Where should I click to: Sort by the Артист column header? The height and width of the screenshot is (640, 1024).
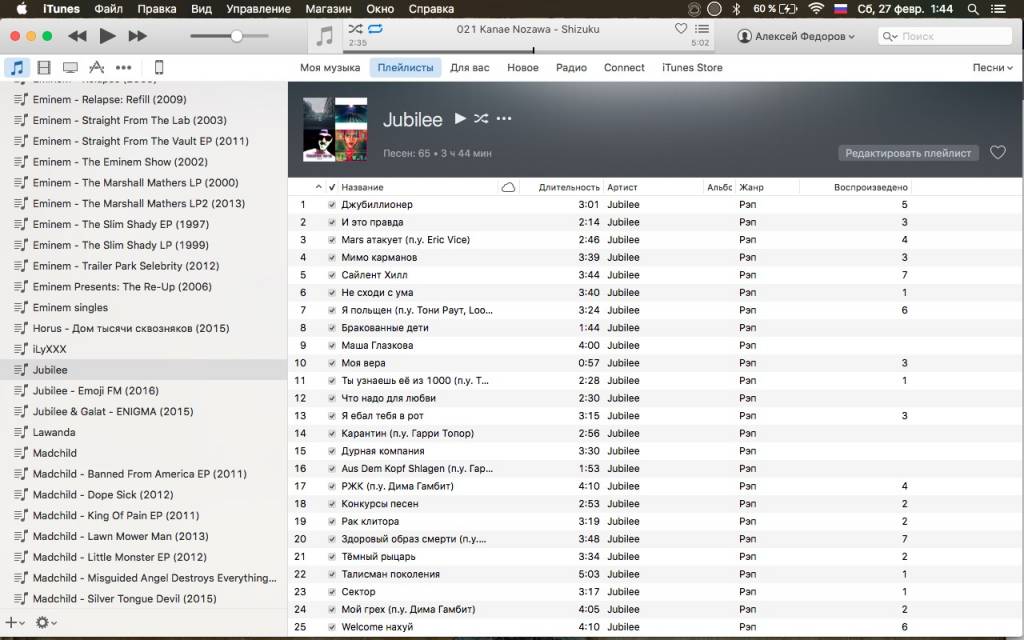click(x=622, y=187)
